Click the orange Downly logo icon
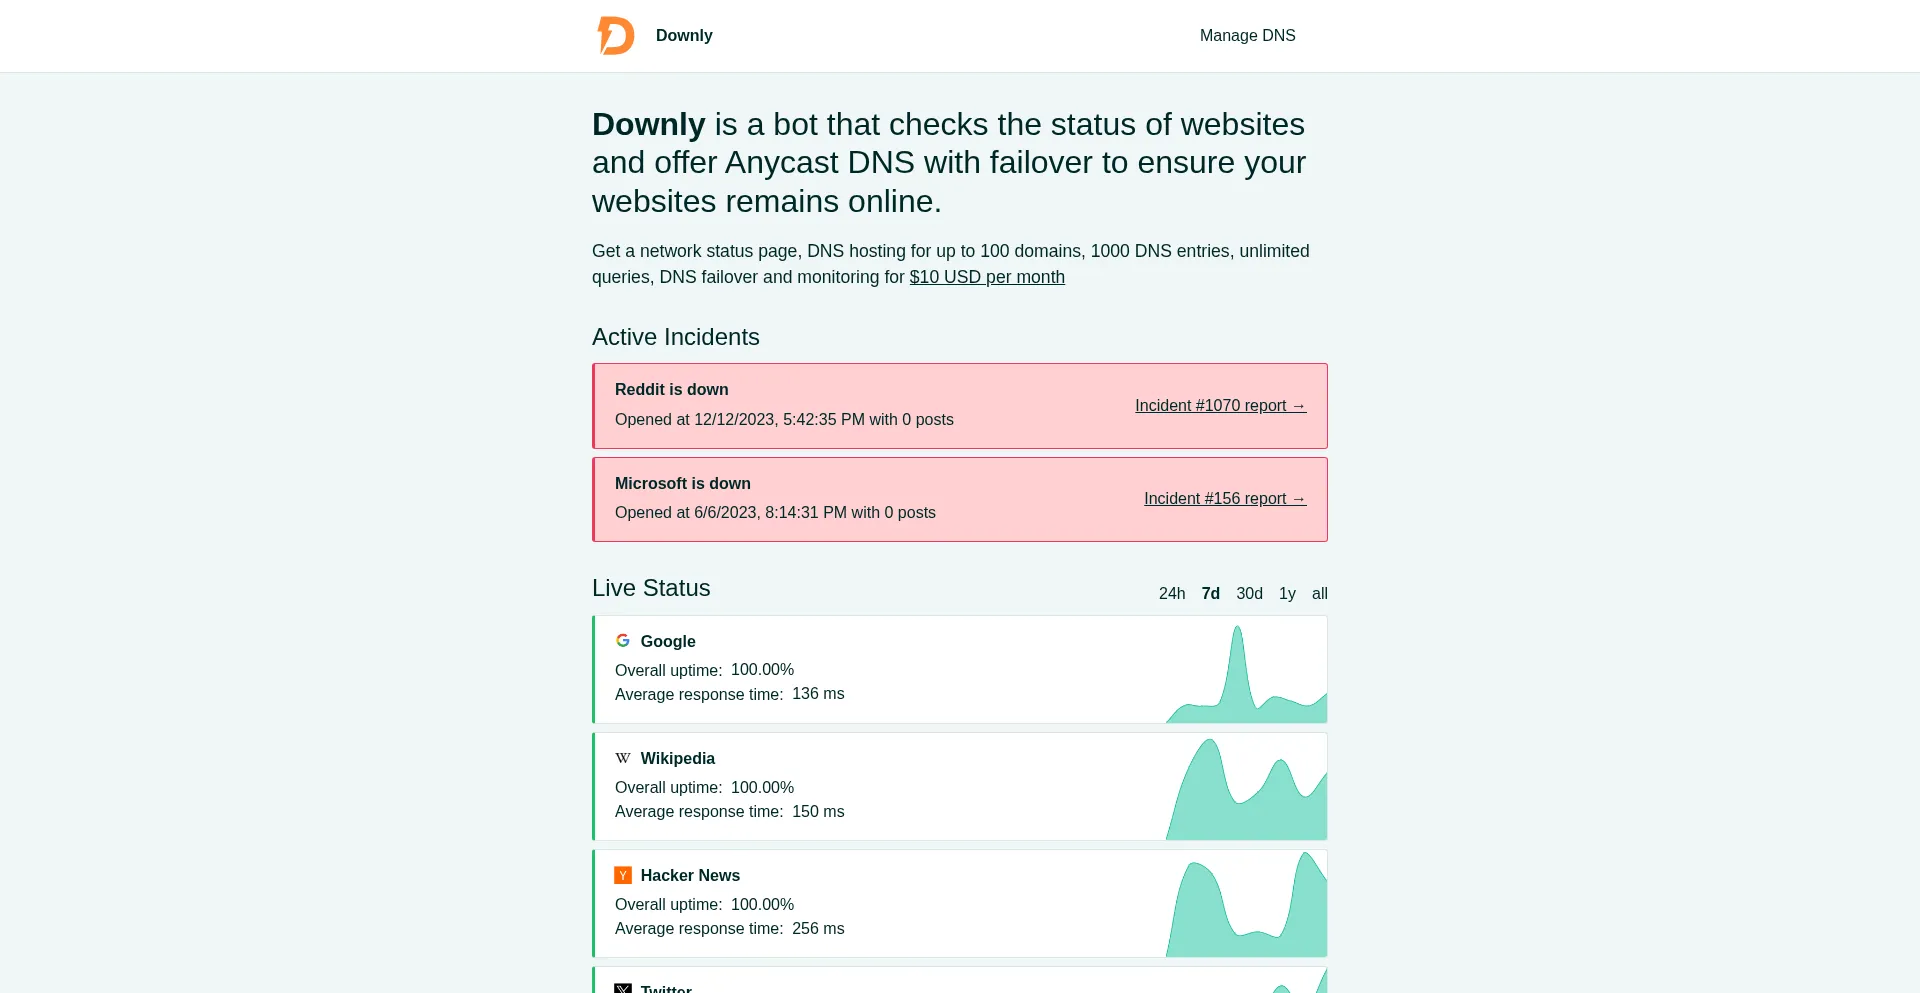Image resolution: width=1920 pixels, height=993 pixels. click(616, 36)
